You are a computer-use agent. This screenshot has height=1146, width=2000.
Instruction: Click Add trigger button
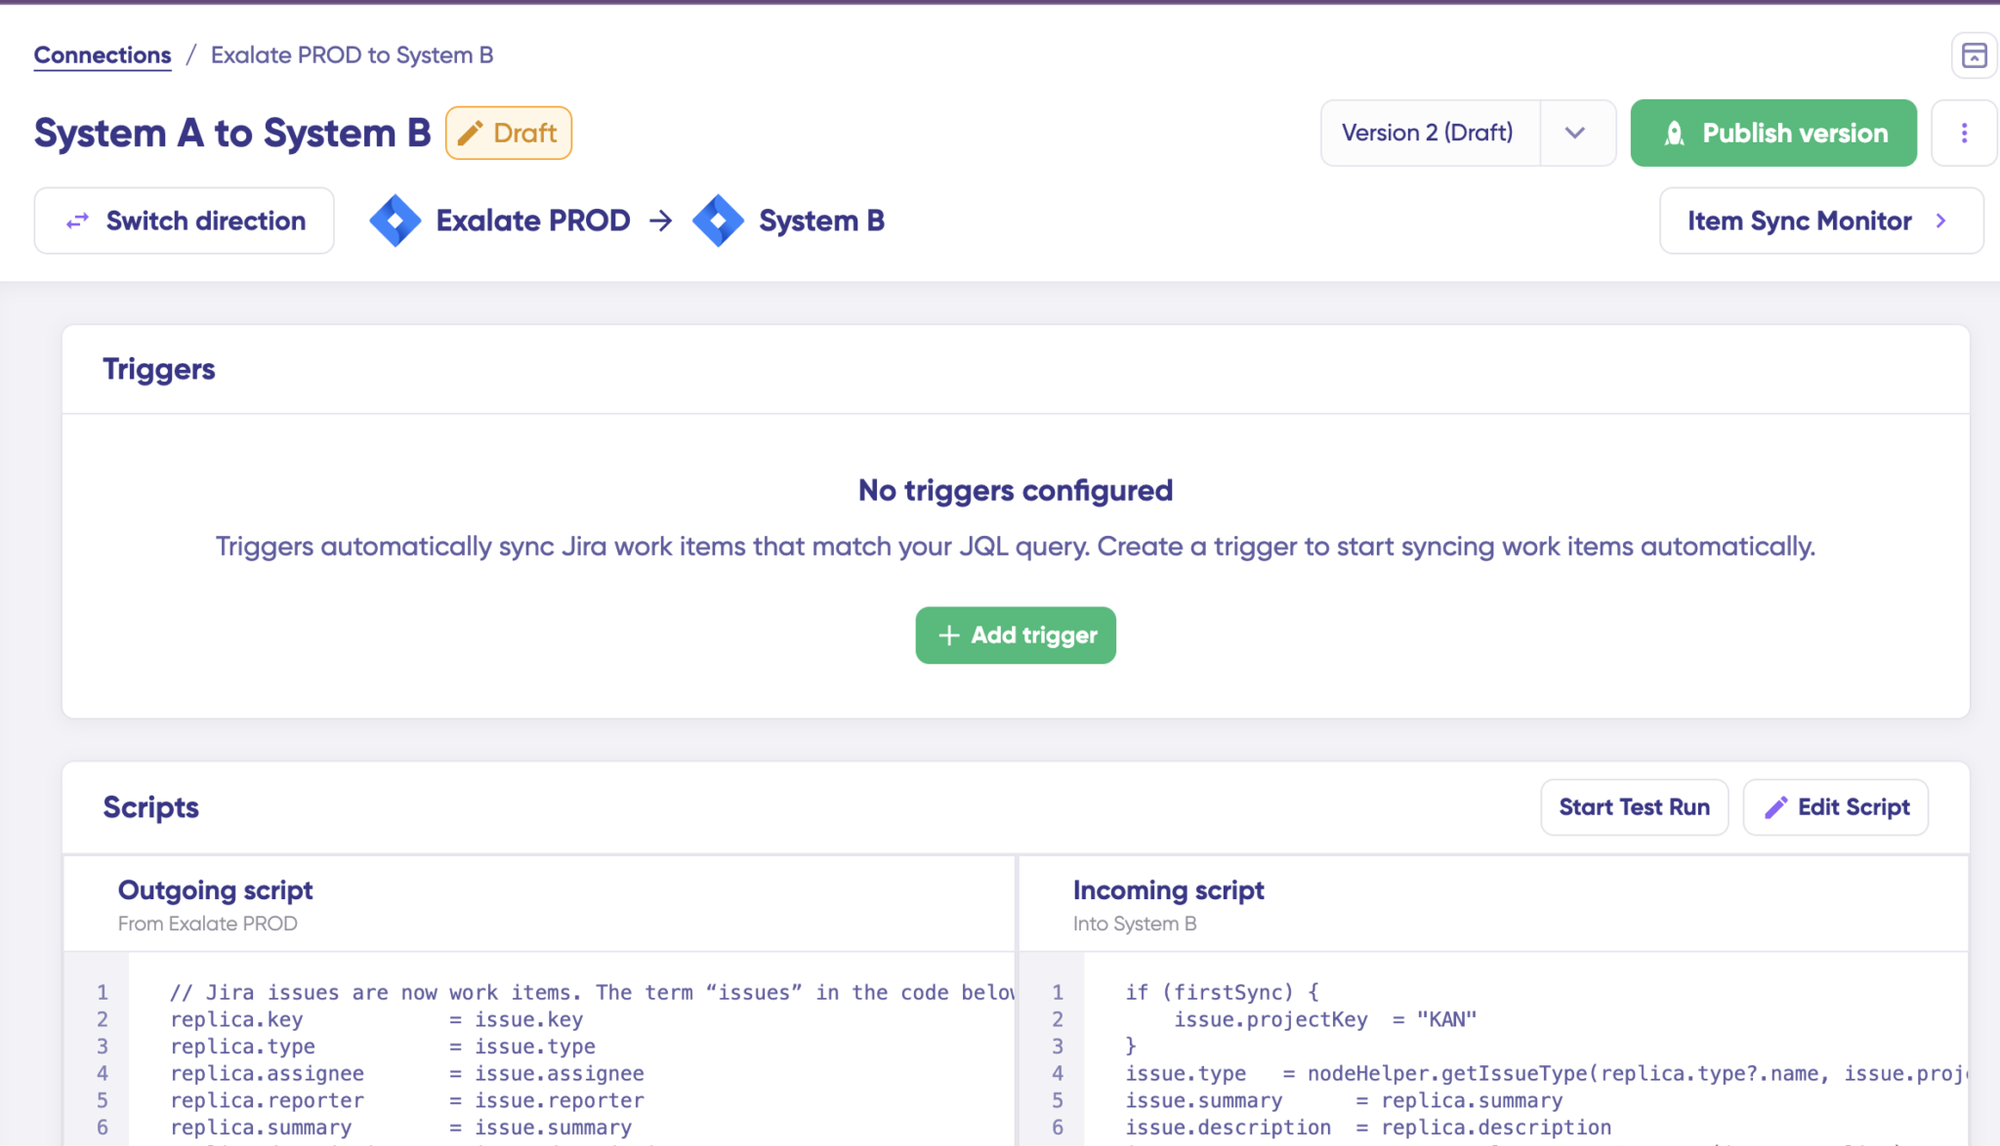[1015, 635]
